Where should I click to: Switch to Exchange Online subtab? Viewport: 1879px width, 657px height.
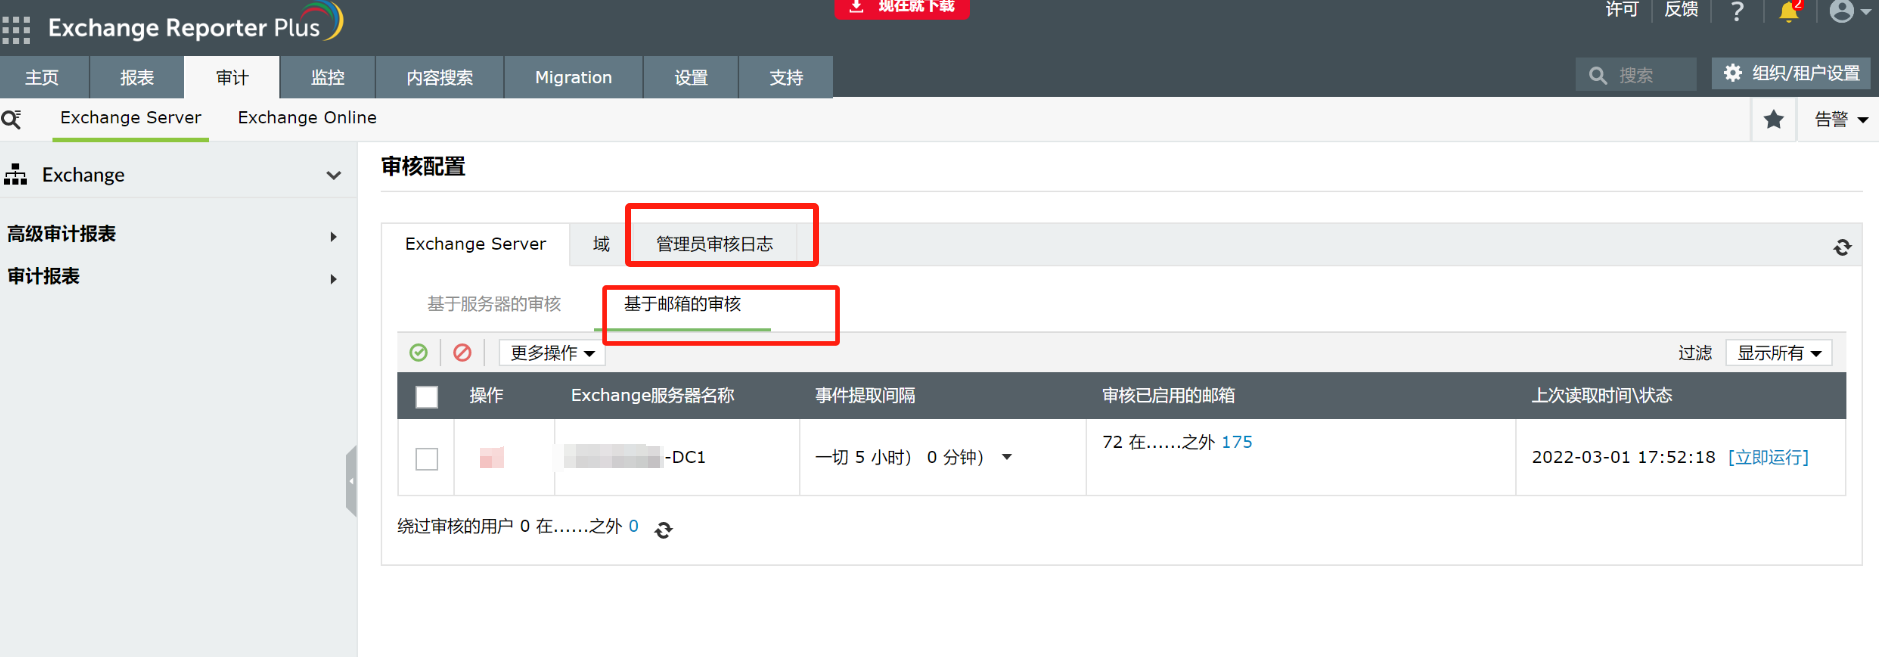pos(307,118)
